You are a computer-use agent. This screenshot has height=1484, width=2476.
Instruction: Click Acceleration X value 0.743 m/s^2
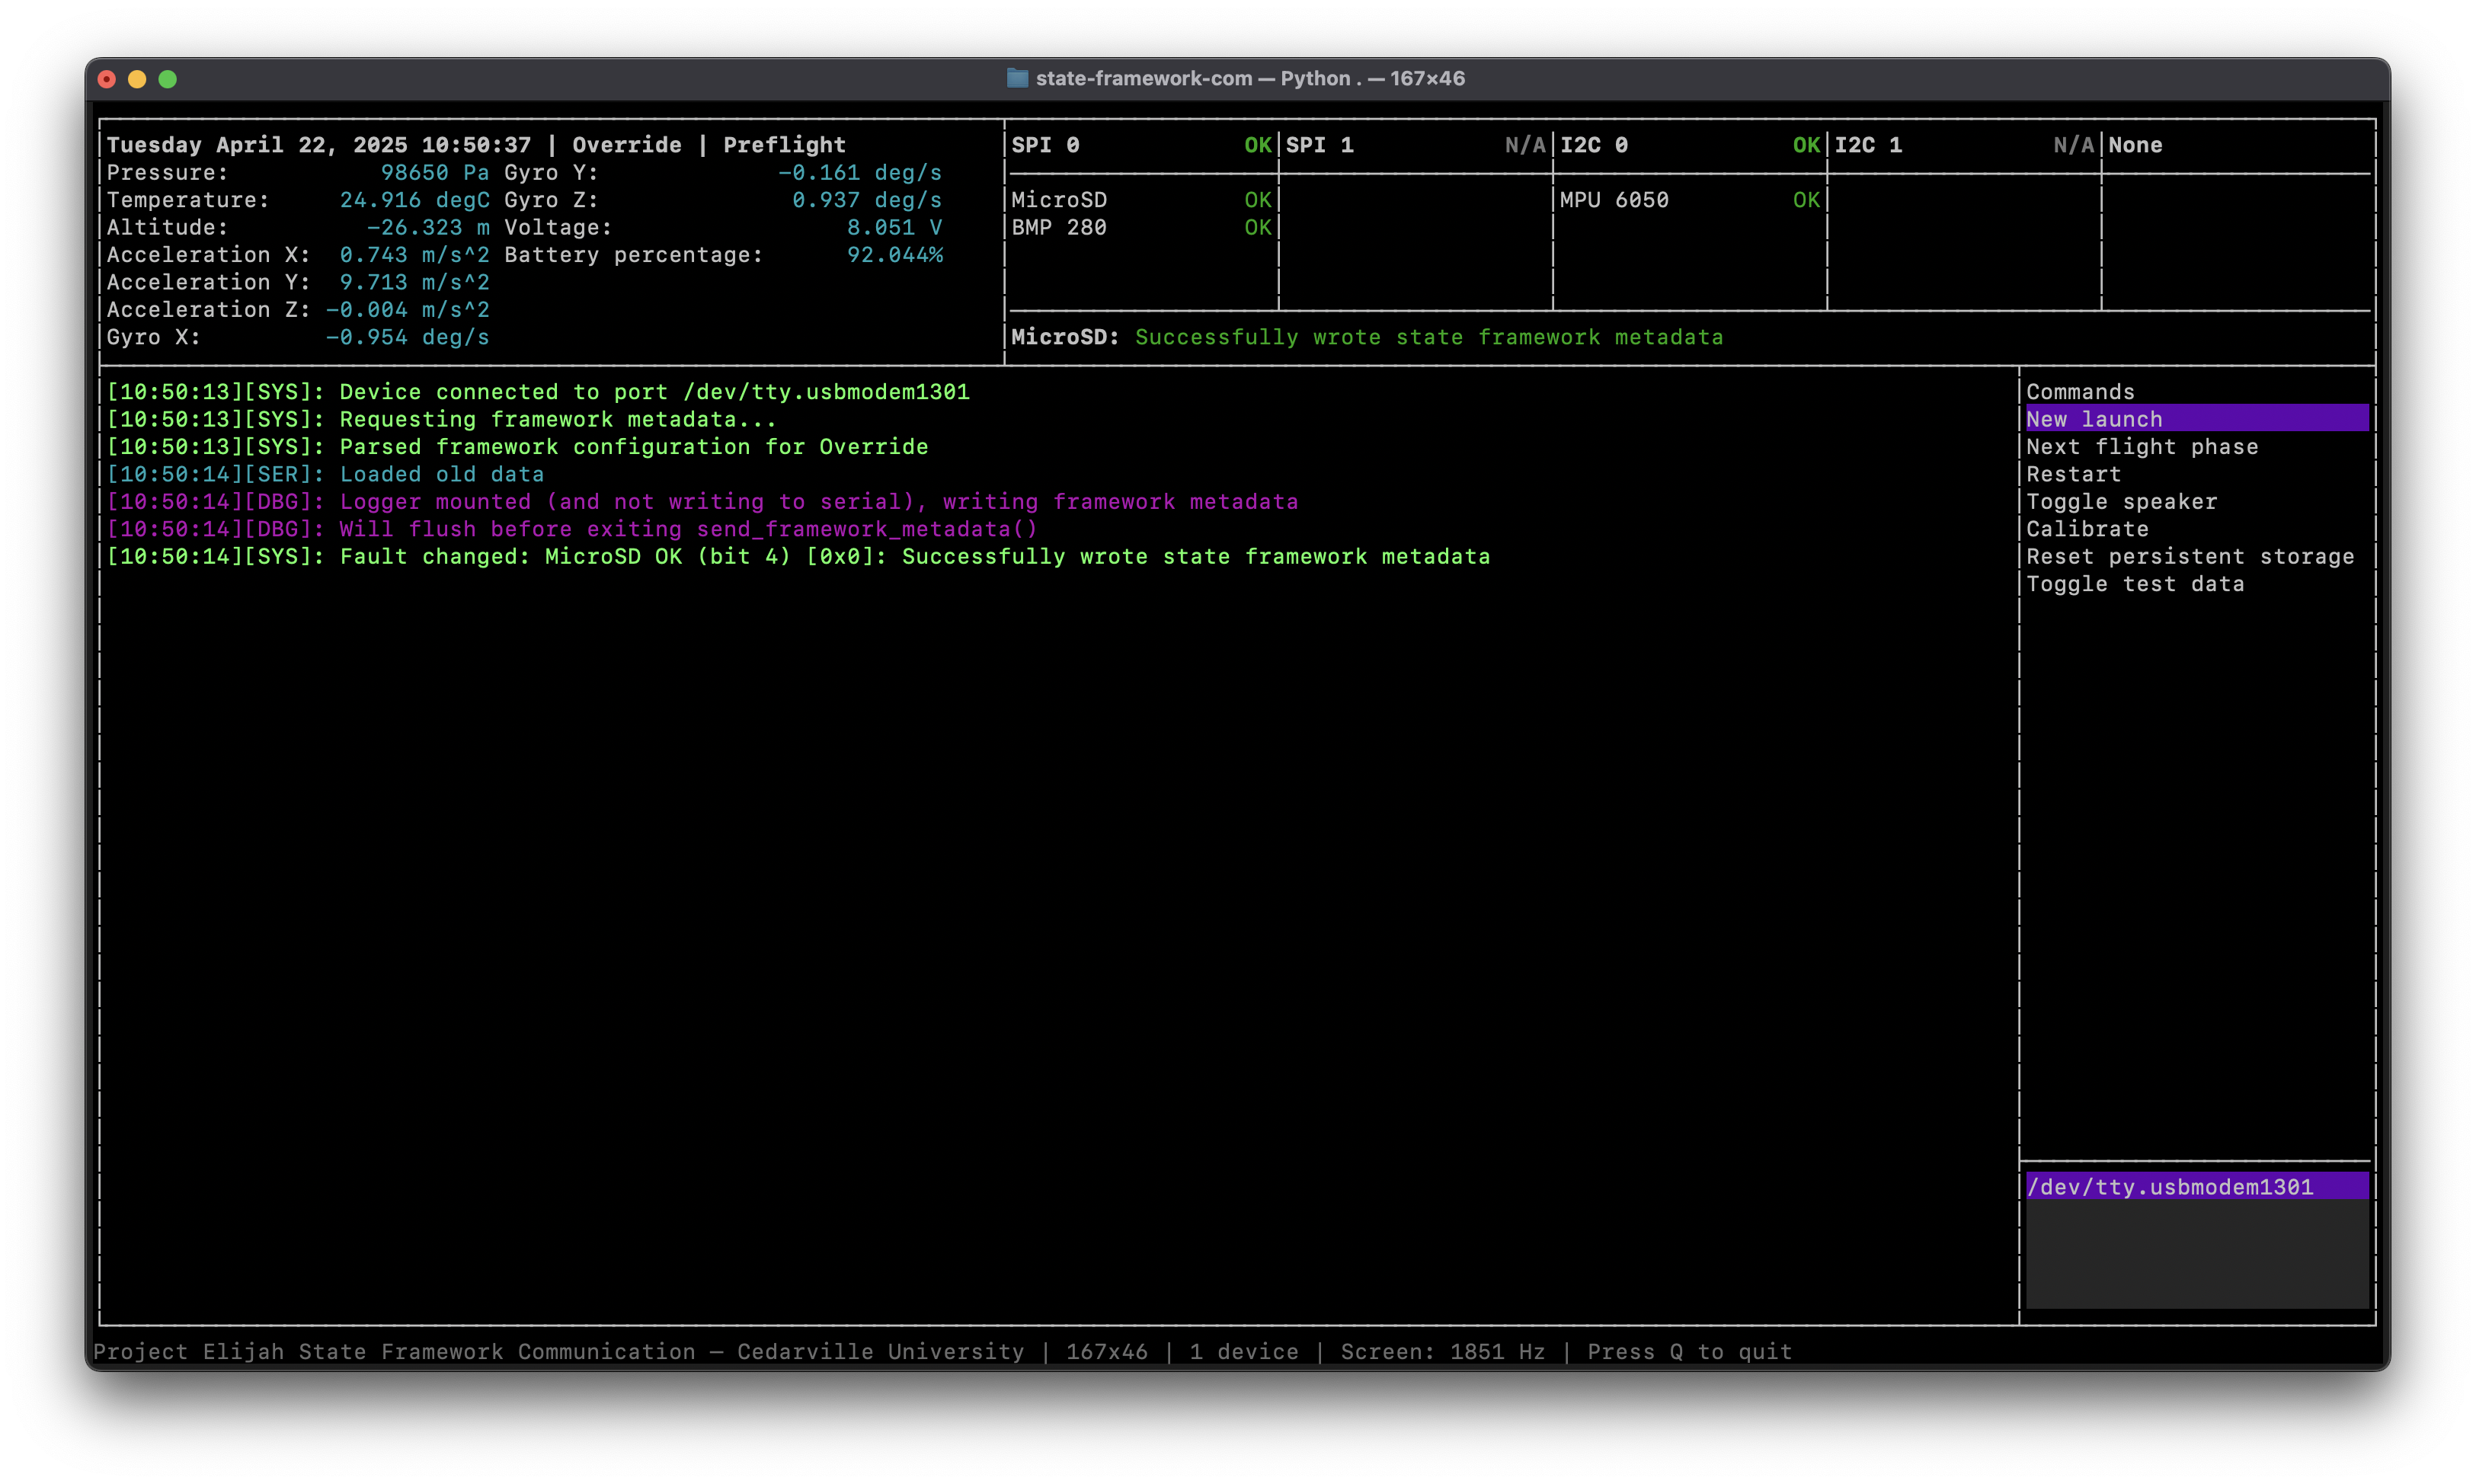pyautogui.click(x=414, y=255)
